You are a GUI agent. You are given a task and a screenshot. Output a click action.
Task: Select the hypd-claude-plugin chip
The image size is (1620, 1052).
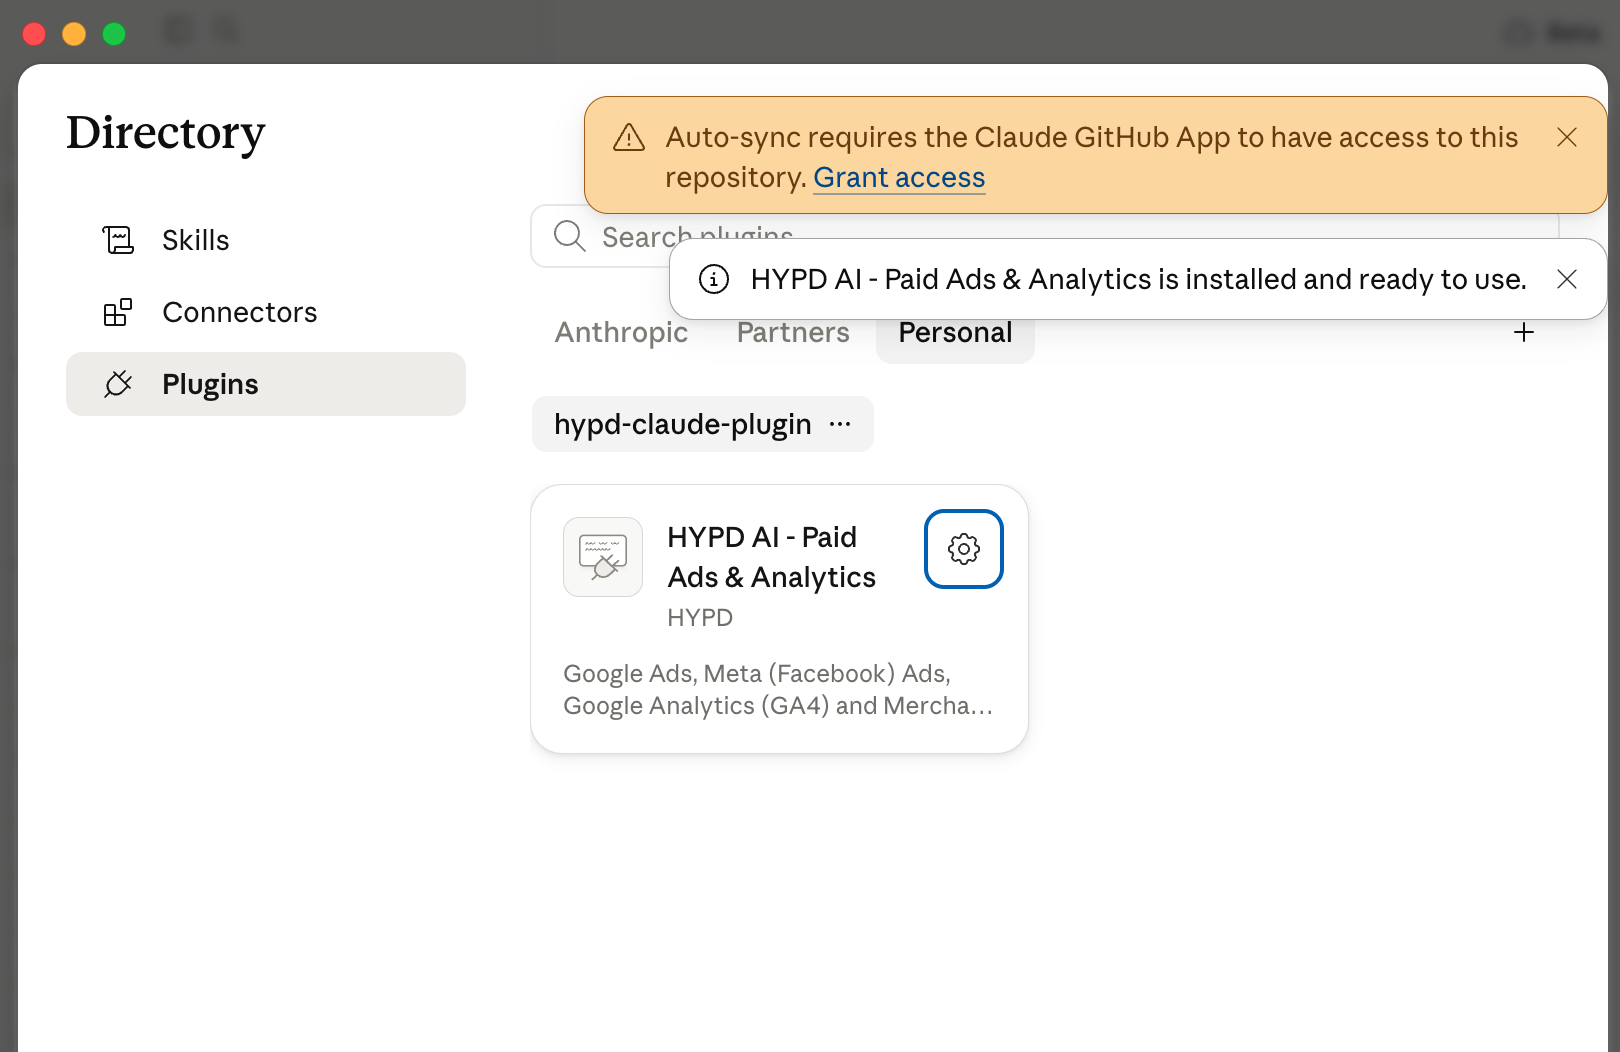coord(702,424)
